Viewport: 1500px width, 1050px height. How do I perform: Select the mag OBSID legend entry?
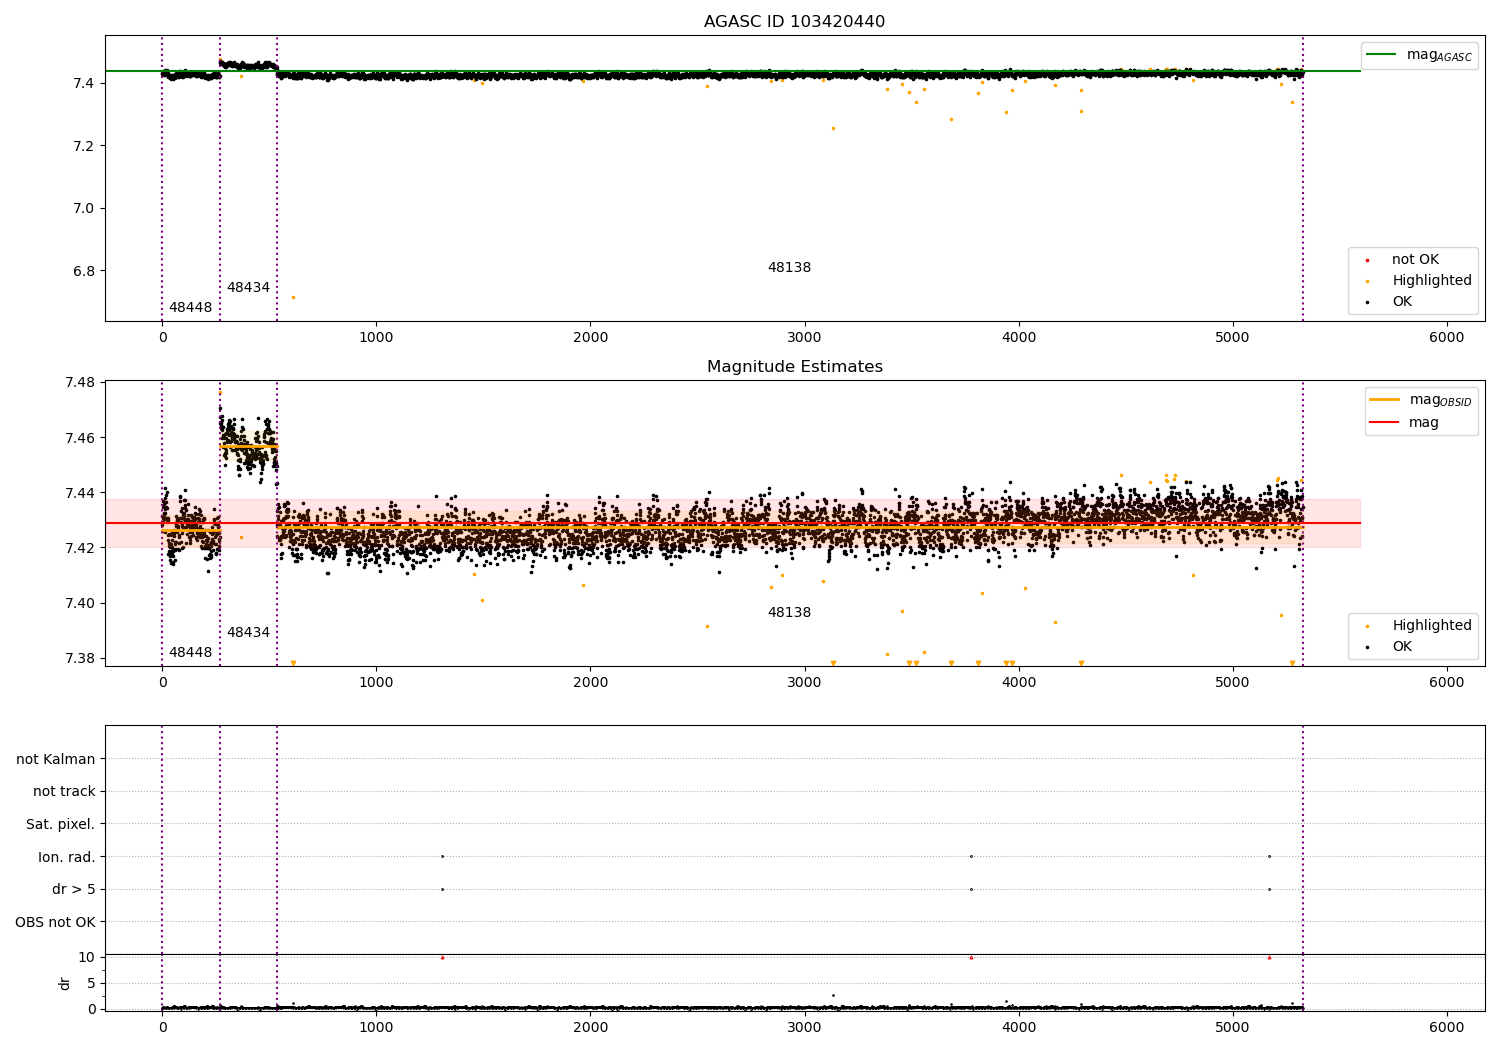pos(1421,400)
